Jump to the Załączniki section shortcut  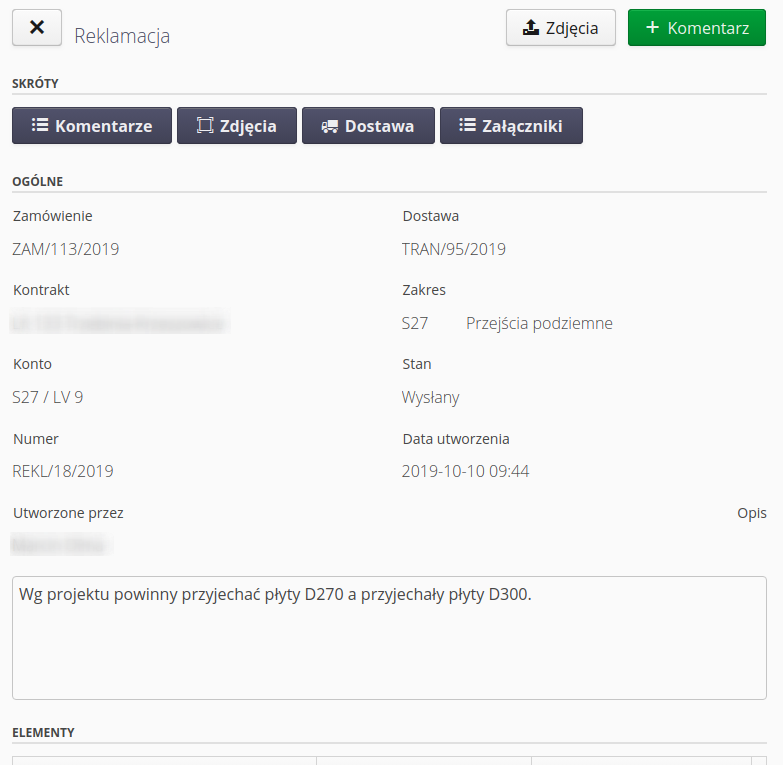[511, 126]
